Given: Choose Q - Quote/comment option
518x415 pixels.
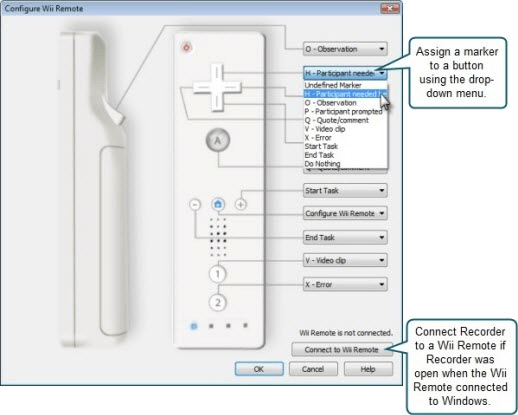Looking at the screenshot, I should coord(345,120).
